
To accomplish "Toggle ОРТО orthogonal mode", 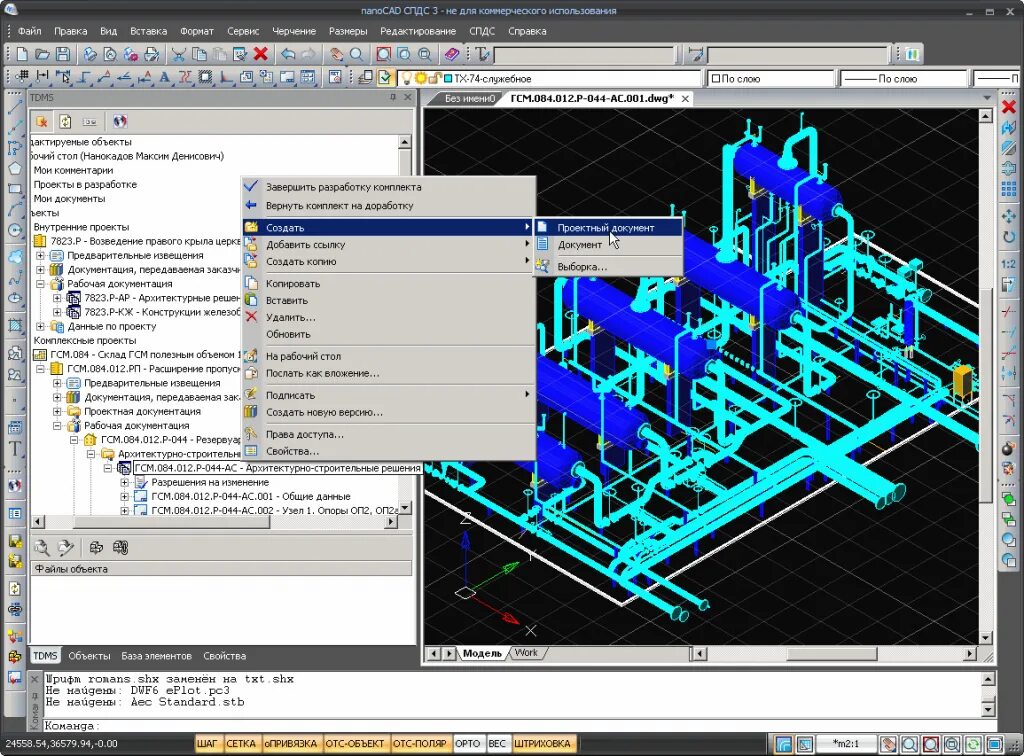I will 468,744.
